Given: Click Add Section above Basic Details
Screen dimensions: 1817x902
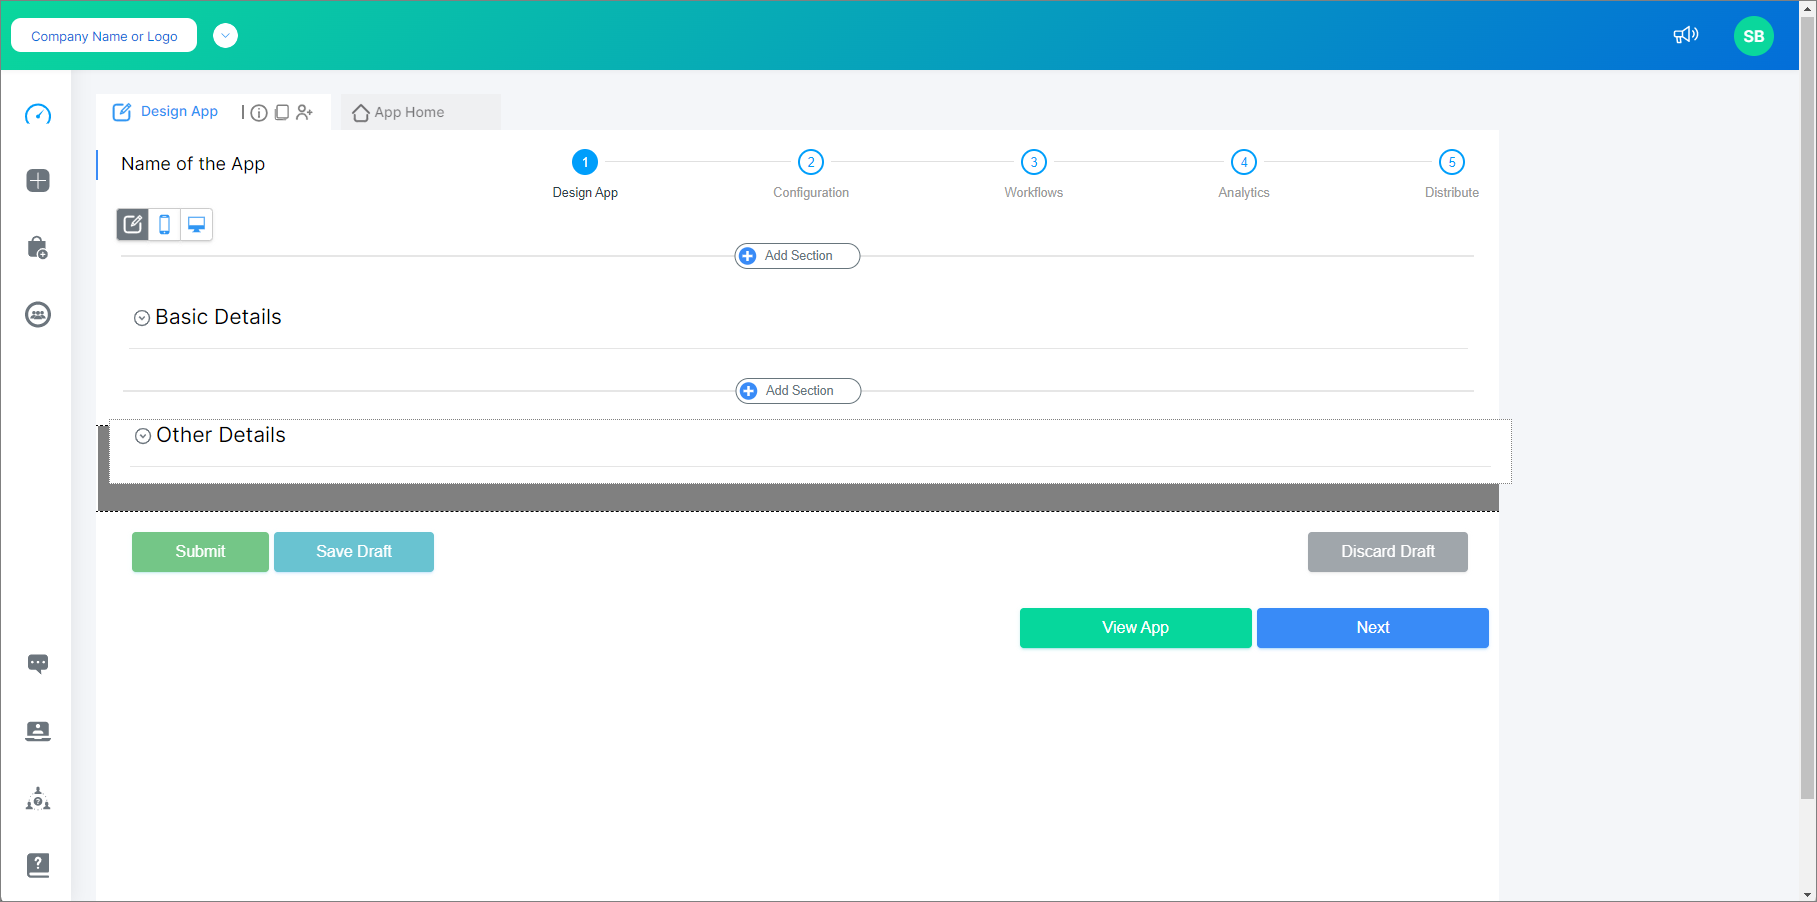Looking at the screenshot, I should point(796,255).
